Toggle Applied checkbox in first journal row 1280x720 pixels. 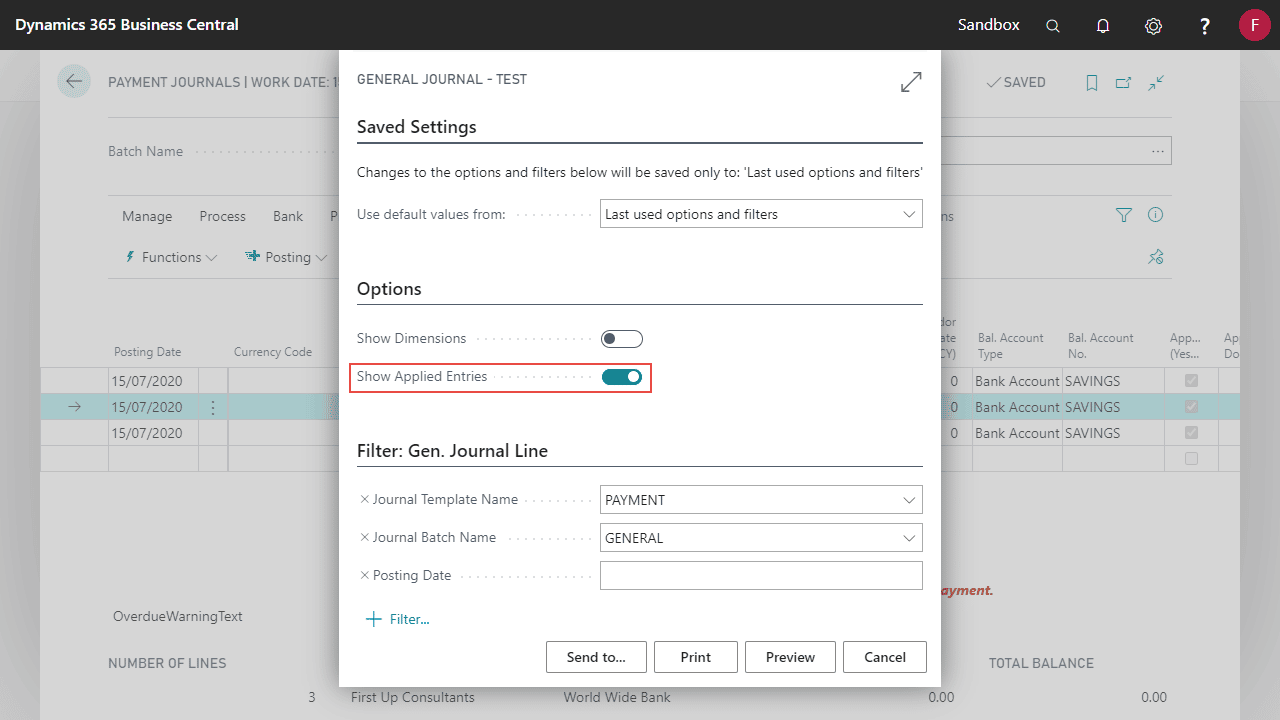(1191, 381)
